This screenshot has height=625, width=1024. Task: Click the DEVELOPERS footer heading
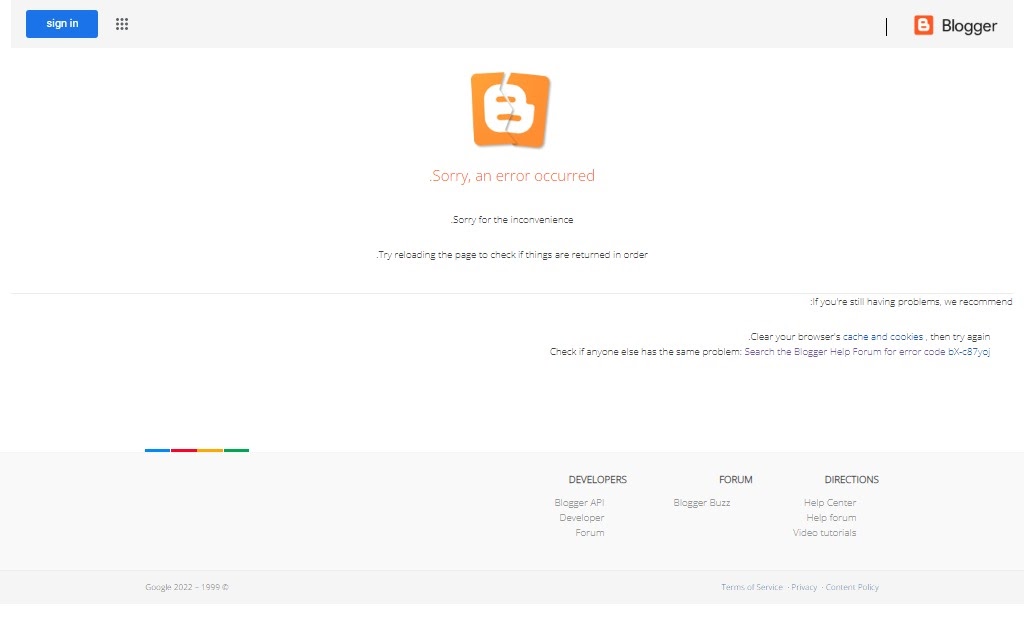pyautogui.click(x=598, y=480)
